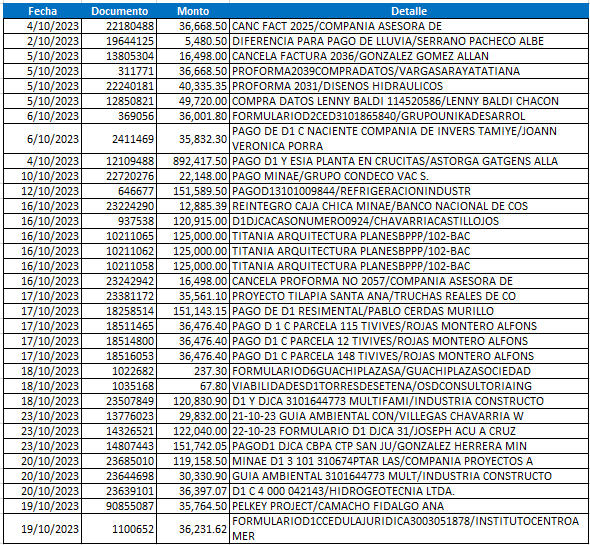
Task: Click the document cell 10211065
Action: click(119, 236)
